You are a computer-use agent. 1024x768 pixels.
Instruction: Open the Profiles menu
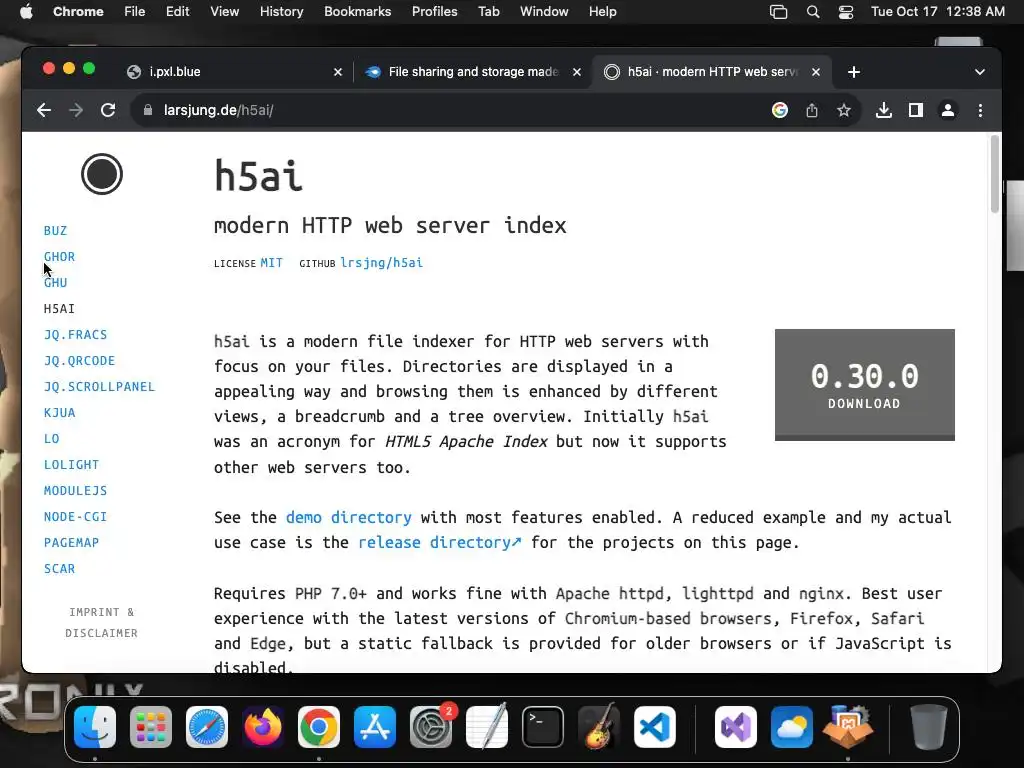tap(434, 11)
